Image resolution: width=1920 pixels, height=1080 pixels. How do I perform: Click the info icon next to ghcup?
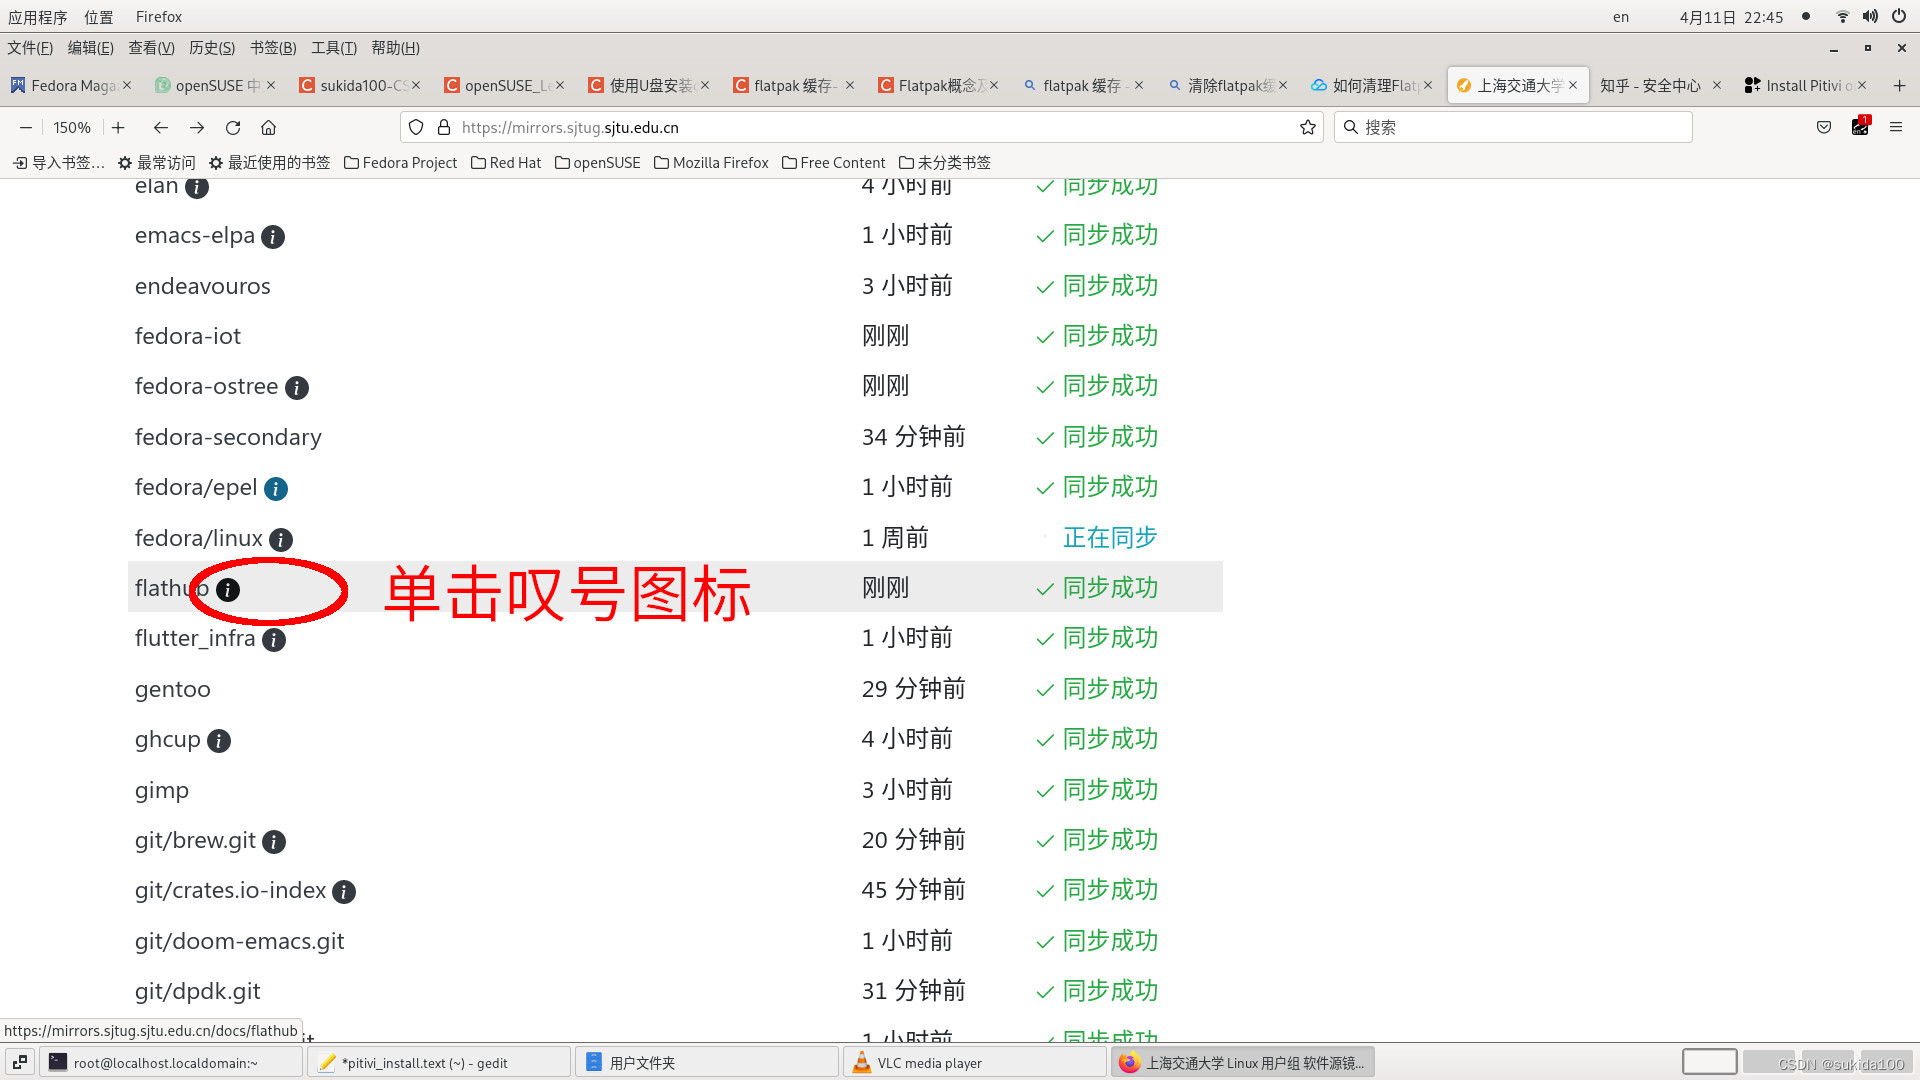219,741
